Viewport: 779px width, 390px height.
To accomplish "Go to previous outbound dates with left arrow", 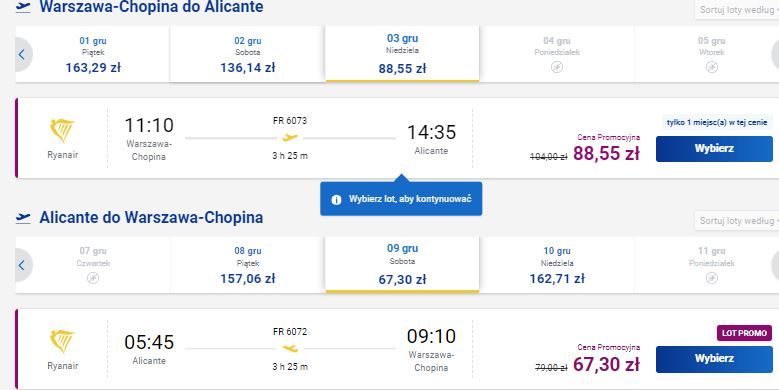I will coord(22,54).
